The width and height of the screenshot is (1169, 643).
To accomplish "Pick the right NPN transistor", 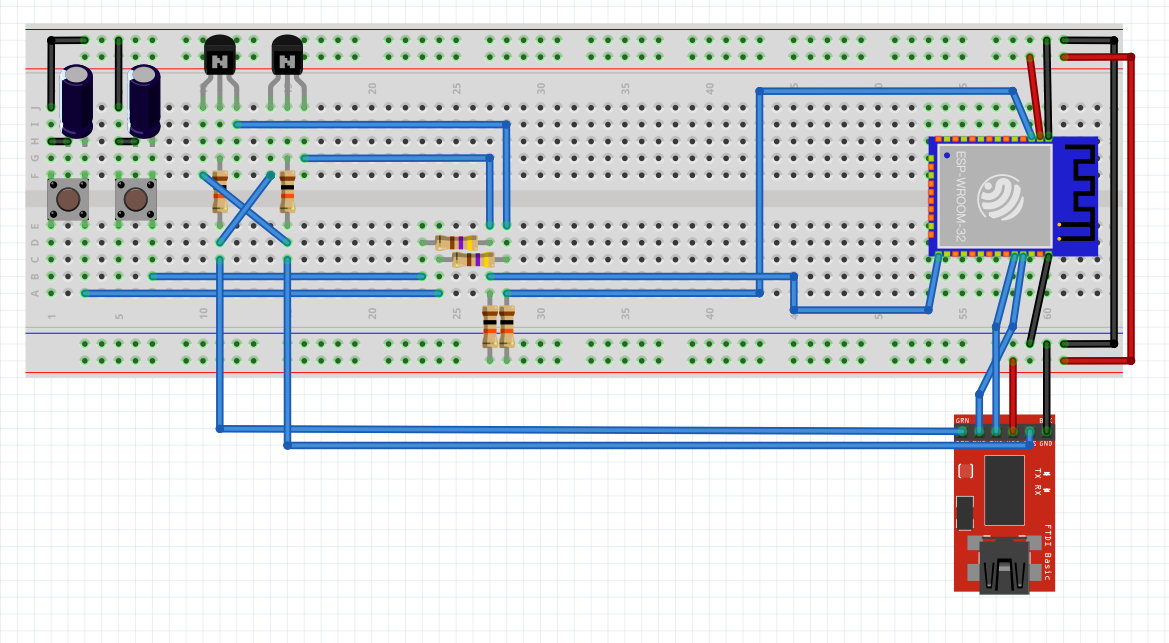I will (287, 58).
